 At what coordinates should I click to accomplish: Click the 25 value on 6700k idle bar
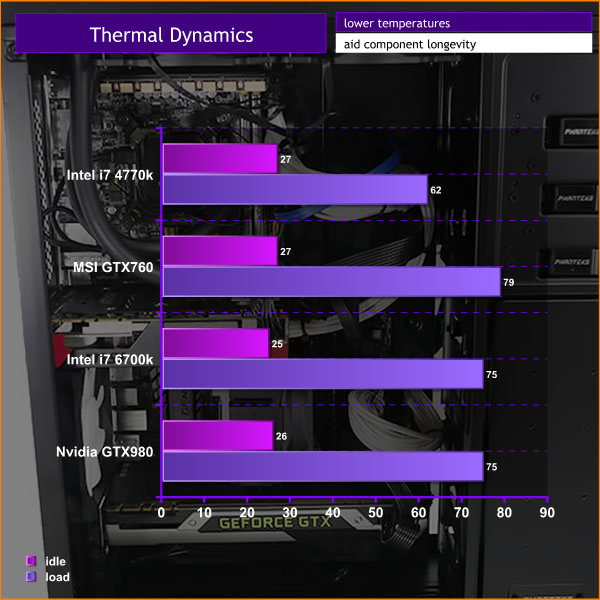point(277,344)
